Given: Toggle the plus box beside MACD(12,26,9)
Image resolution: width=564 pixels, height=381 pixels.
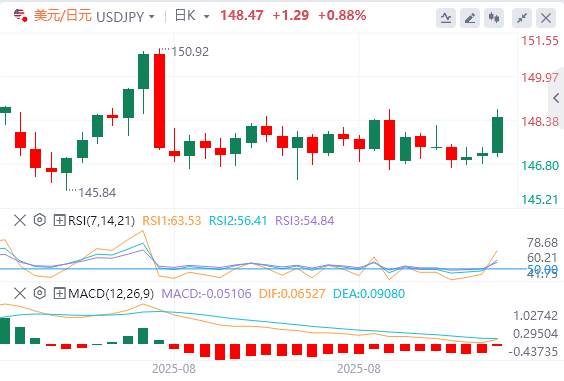Looking at the screenshot, I should pyautogui.click(x=59, y=294).
